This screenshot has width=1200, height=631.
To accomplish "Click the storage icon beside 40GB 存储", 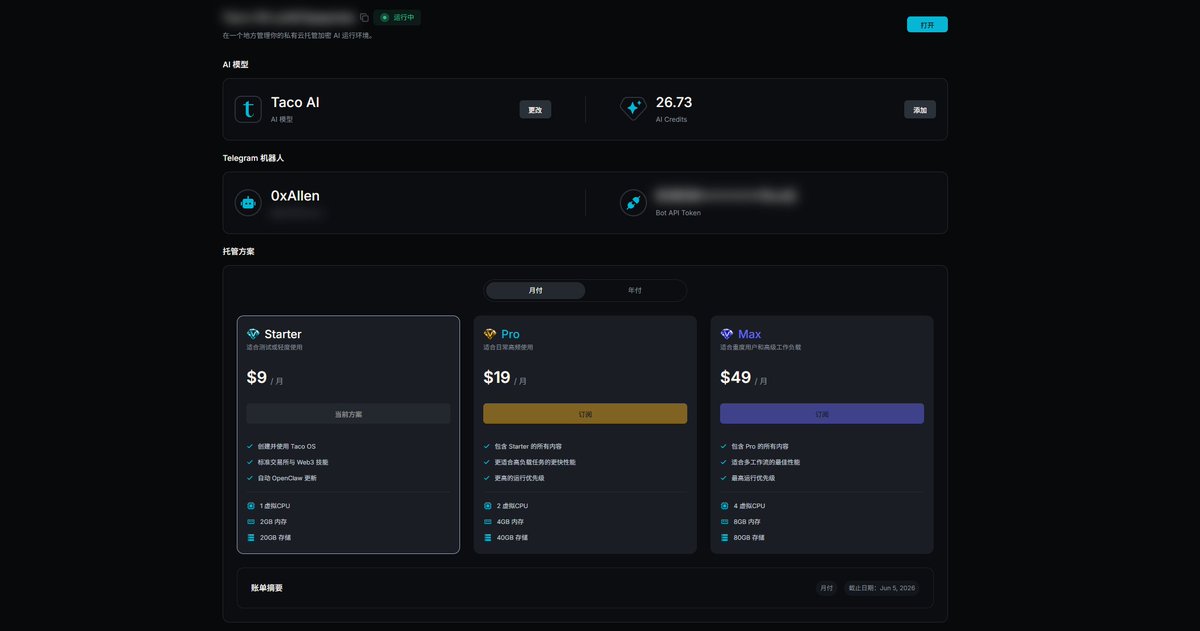I will (x=487, y=538).
